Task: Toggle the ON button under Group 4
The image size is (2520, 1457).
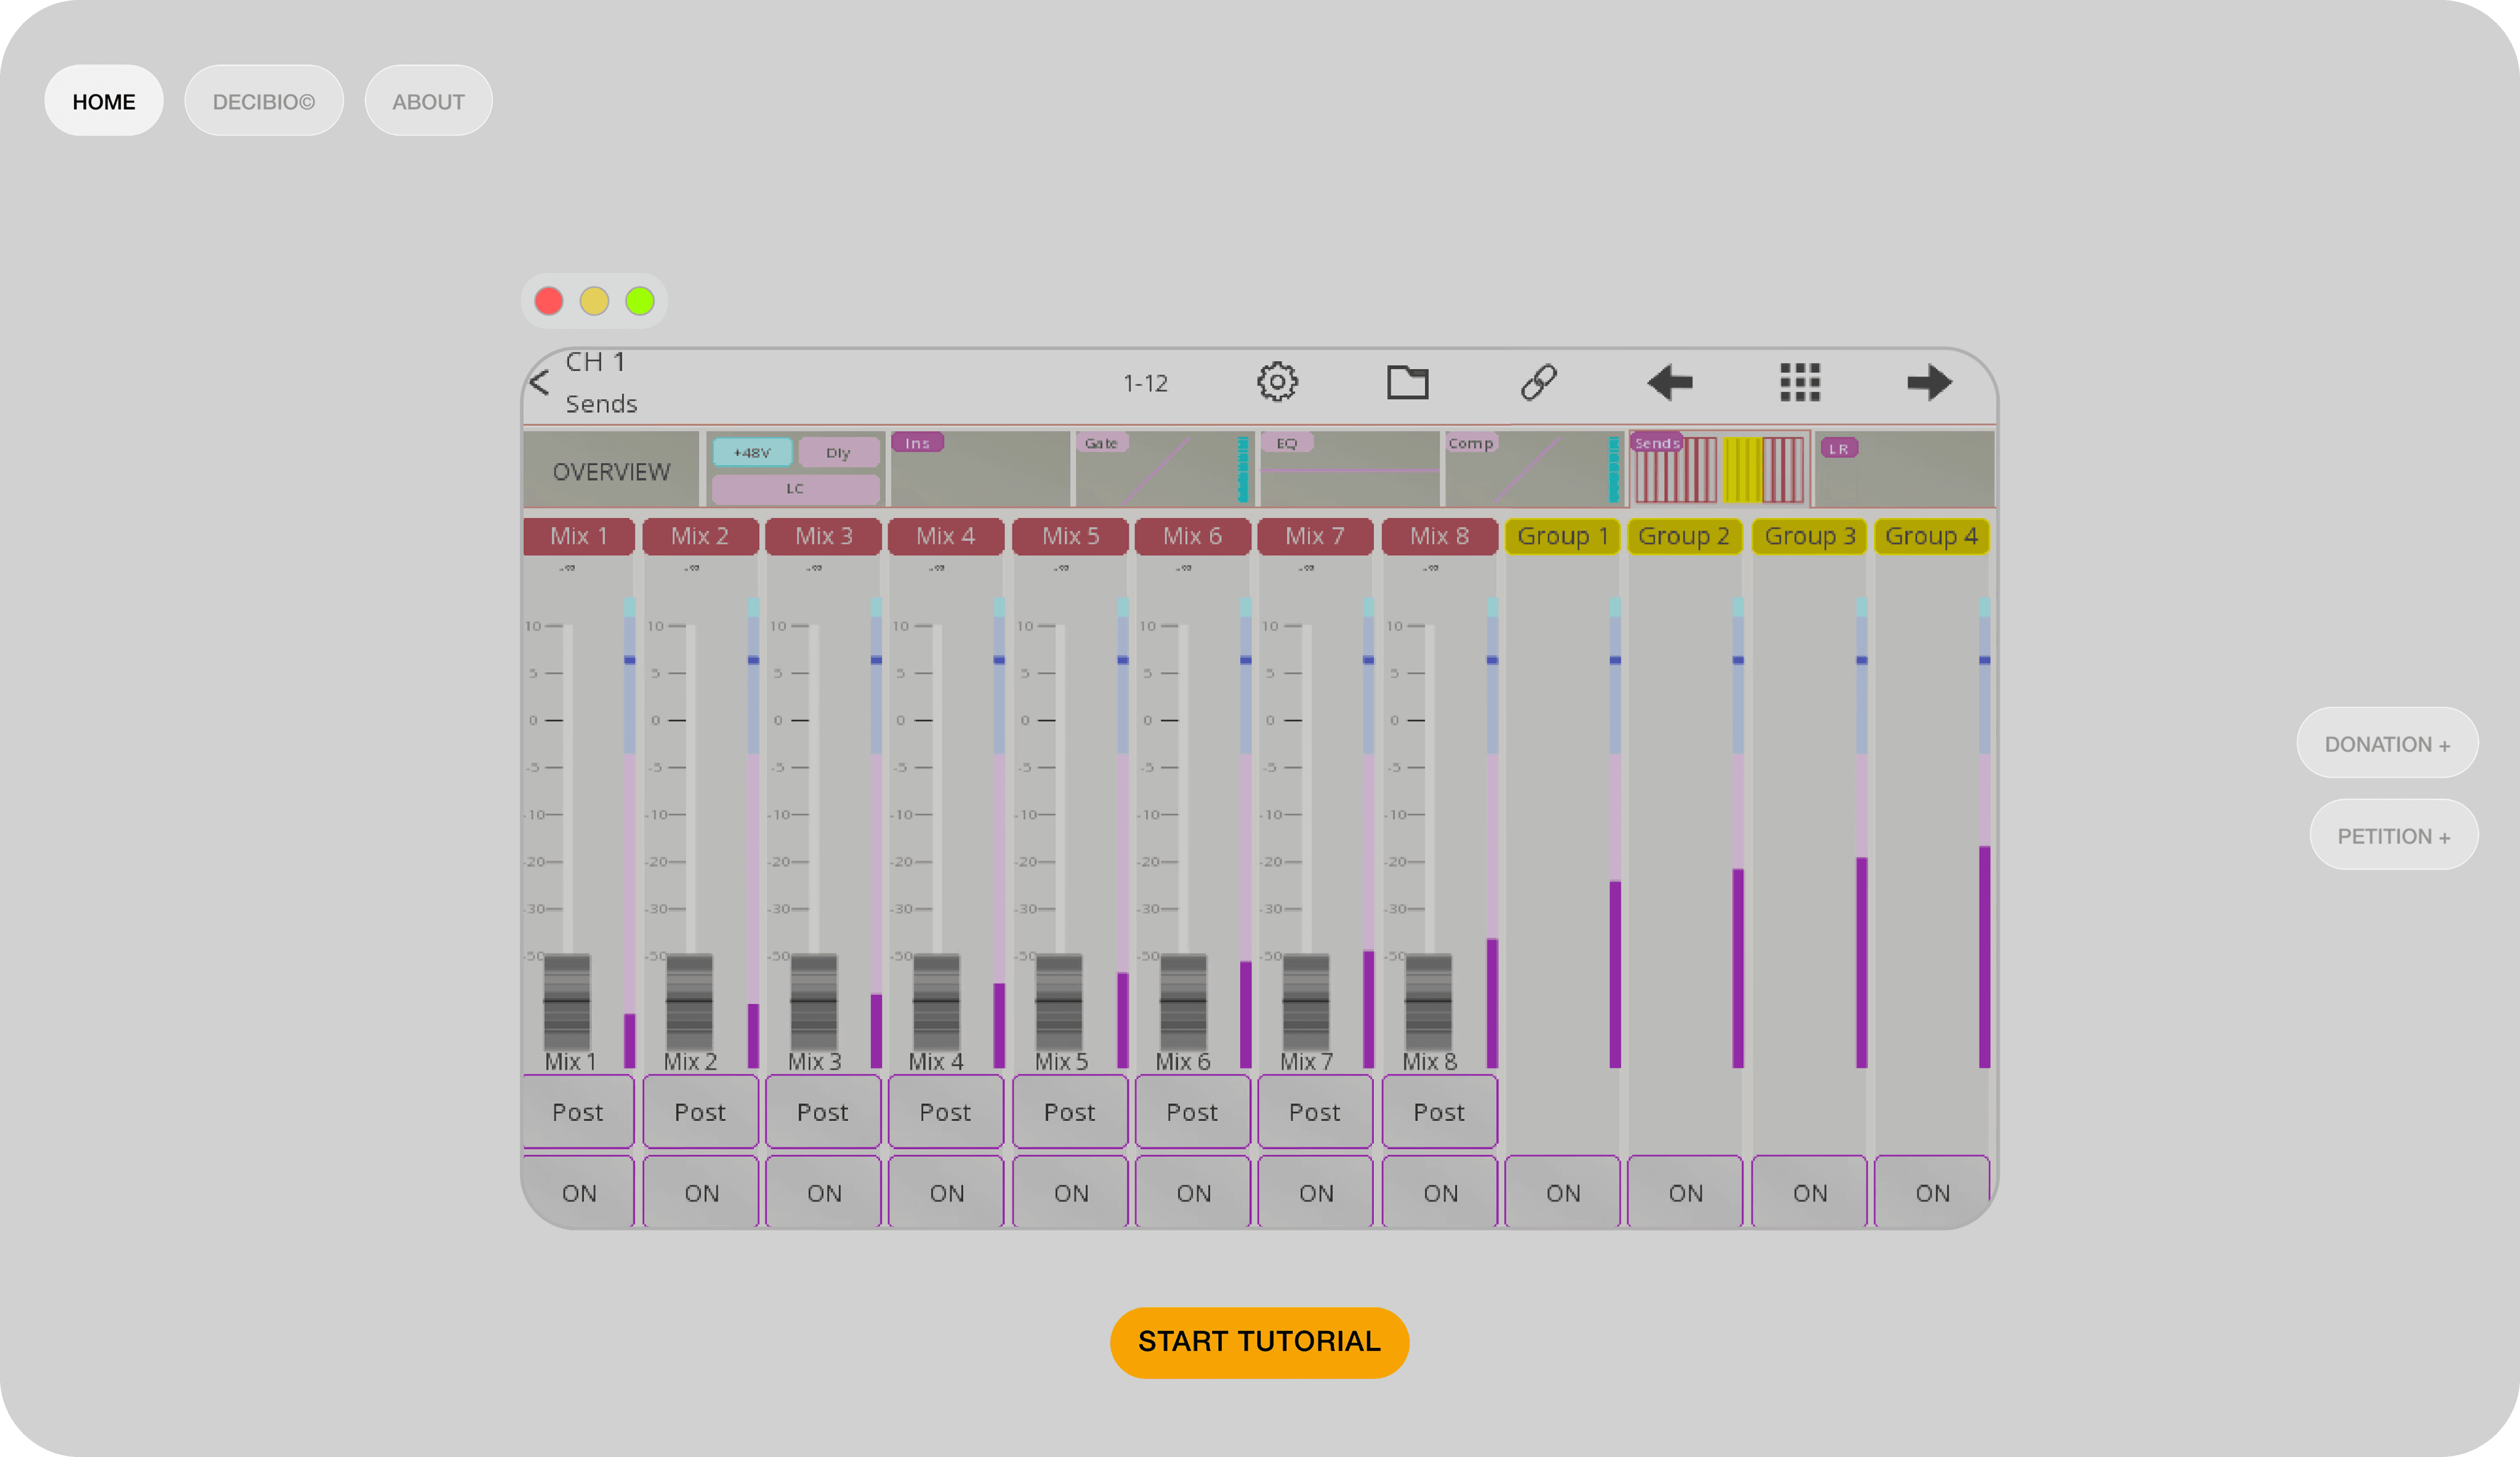Action: coord(1932,1192)
